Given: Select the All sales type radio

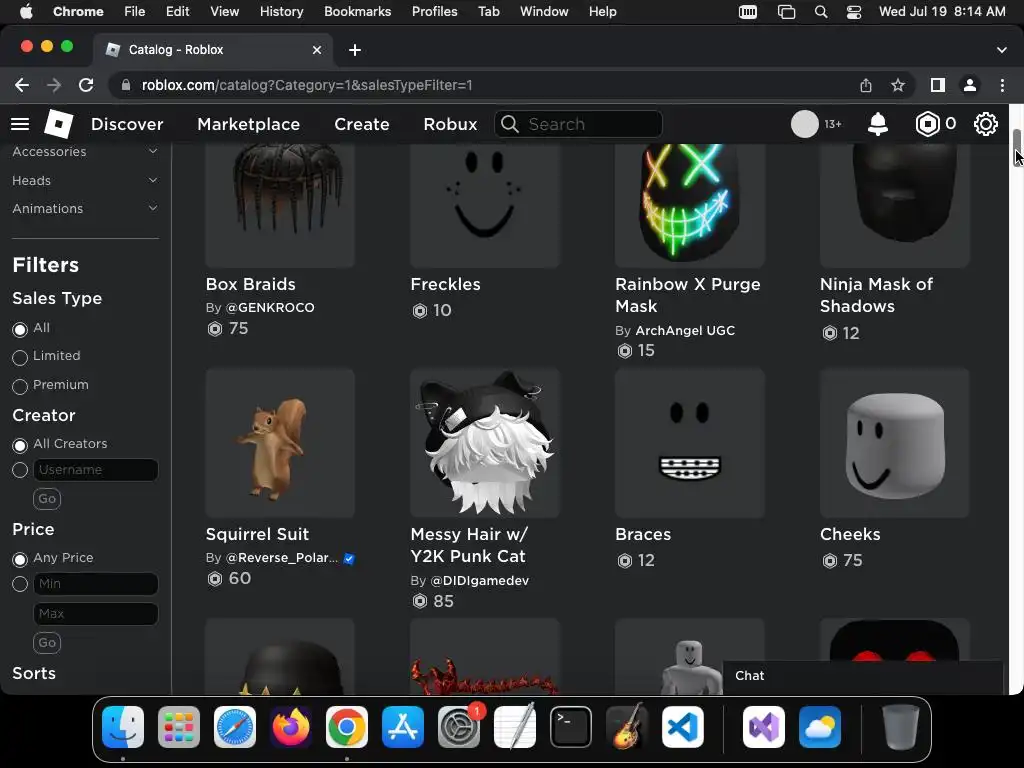Looking at the screenshot, I should click(x=20, y=329).
